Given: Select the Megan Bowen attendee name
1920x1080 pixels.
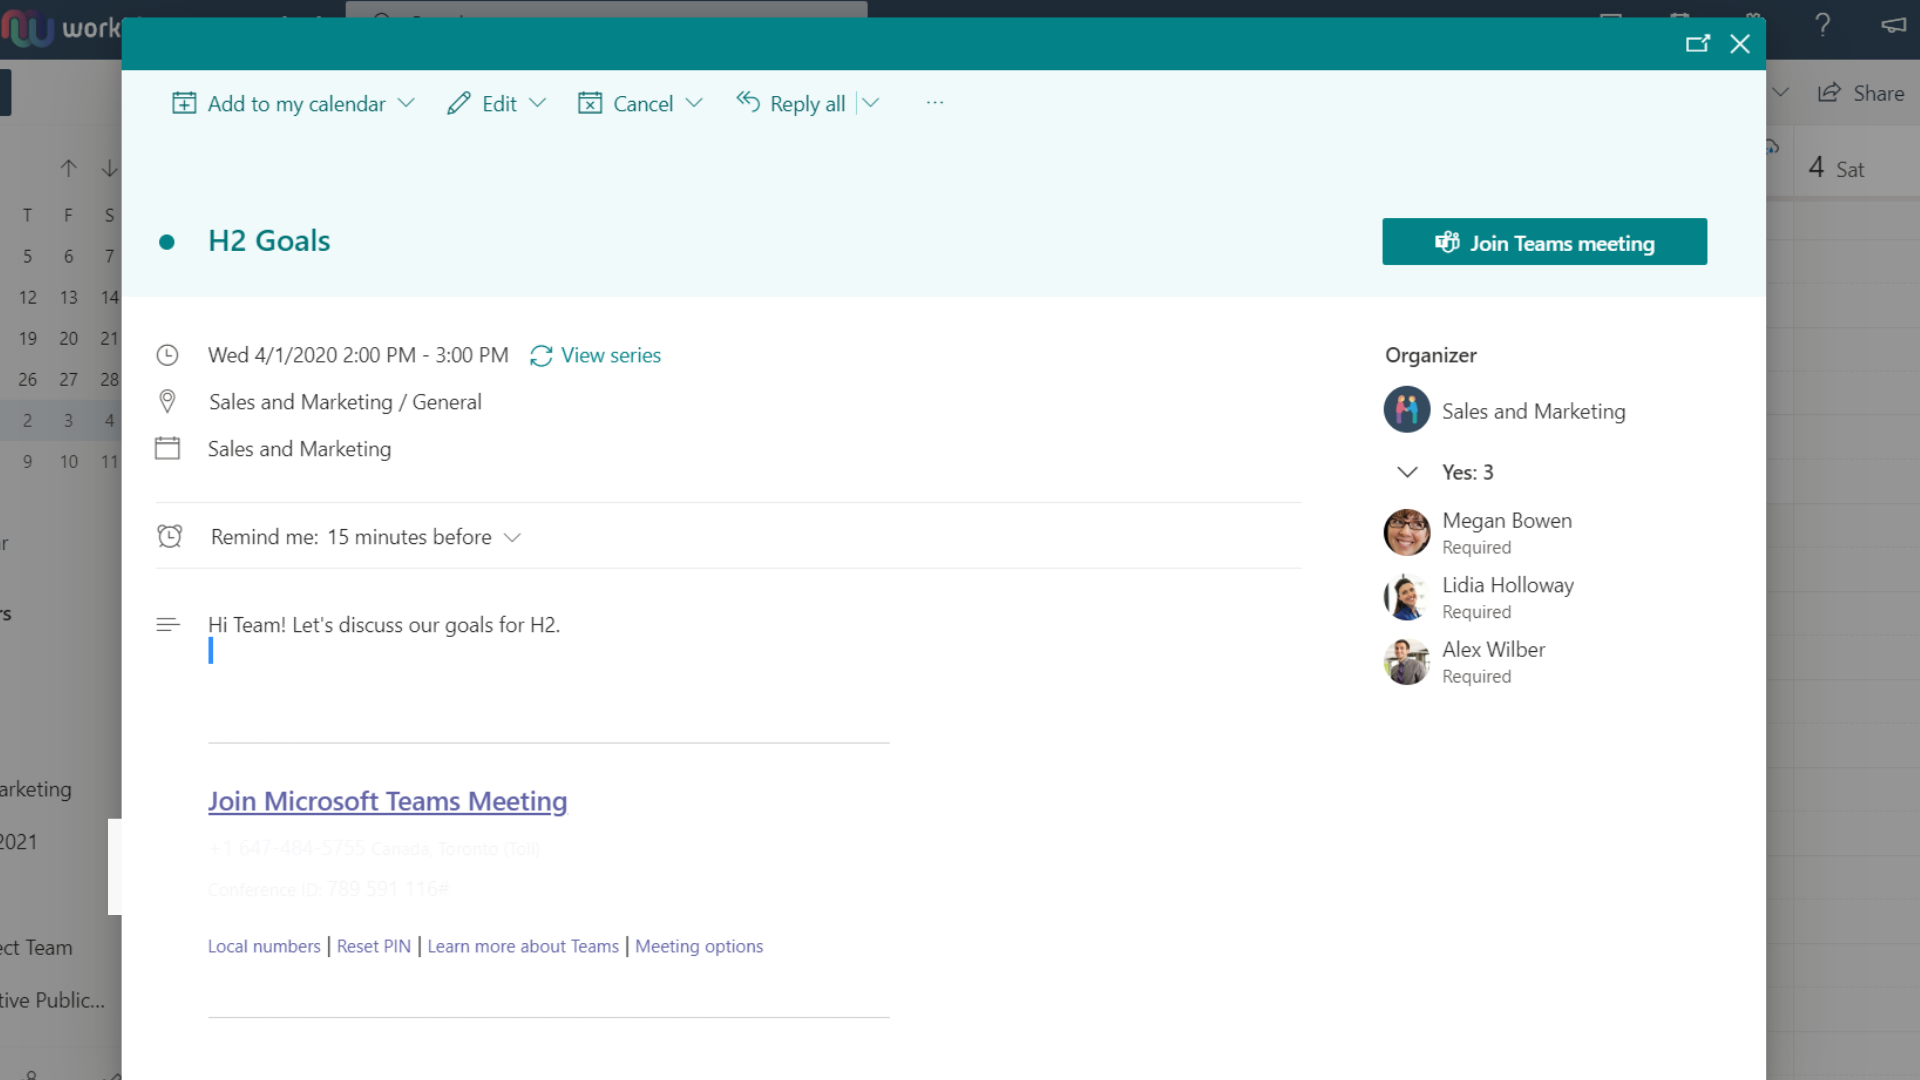Looking at the screenshot, I should point(1507,520).
